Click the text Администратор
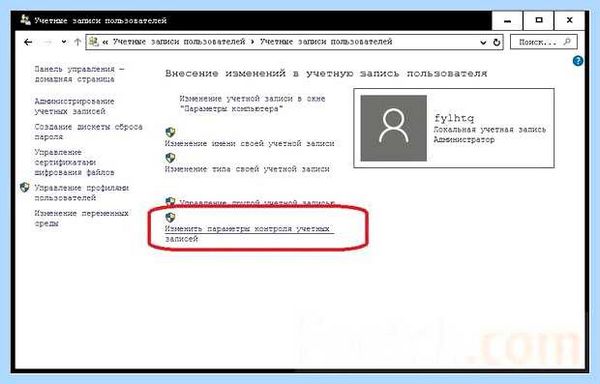This screenshot has width=600, height=384. [x=464, y=140]
